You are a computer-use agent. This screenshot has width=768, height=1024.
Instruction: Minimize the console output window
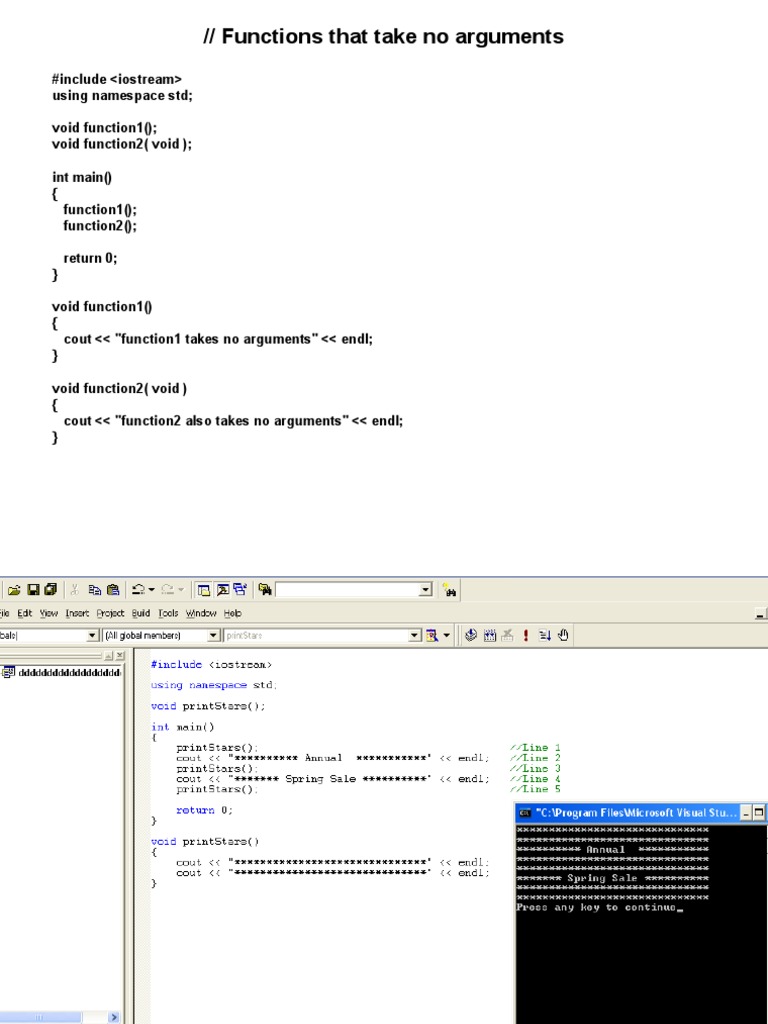pos(746,813)
